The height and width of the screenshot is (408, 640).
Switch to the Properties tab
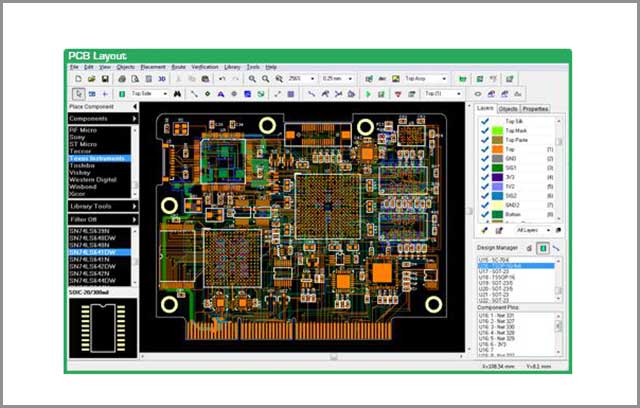tap(535, 109)
